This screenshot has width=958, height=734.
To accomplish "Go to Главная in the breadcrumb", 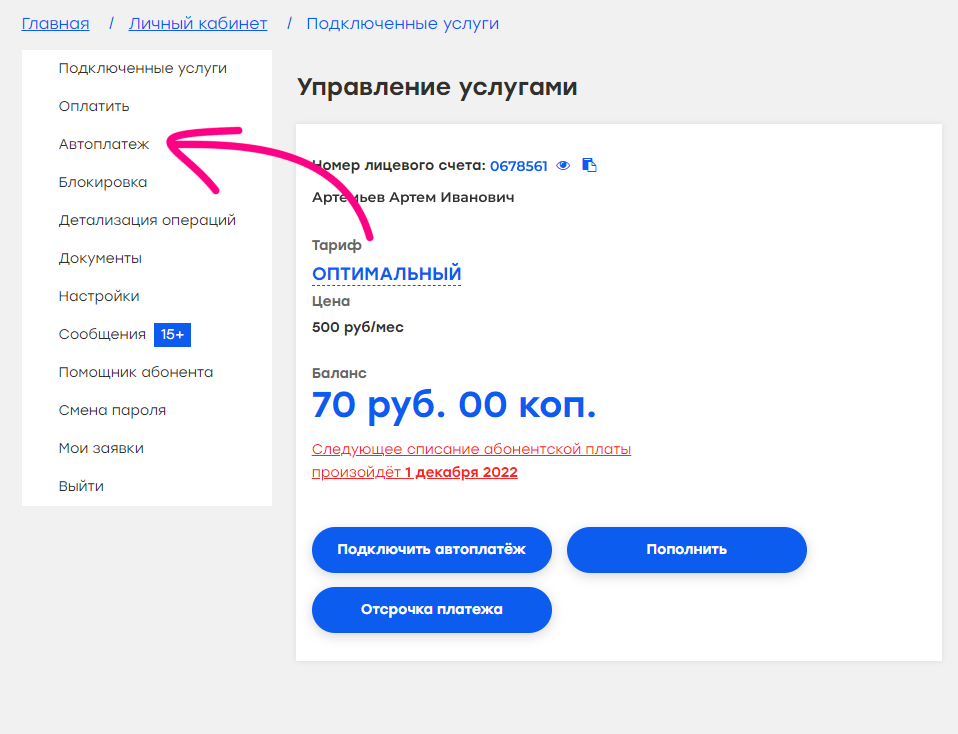I will [x=56, y=24].
